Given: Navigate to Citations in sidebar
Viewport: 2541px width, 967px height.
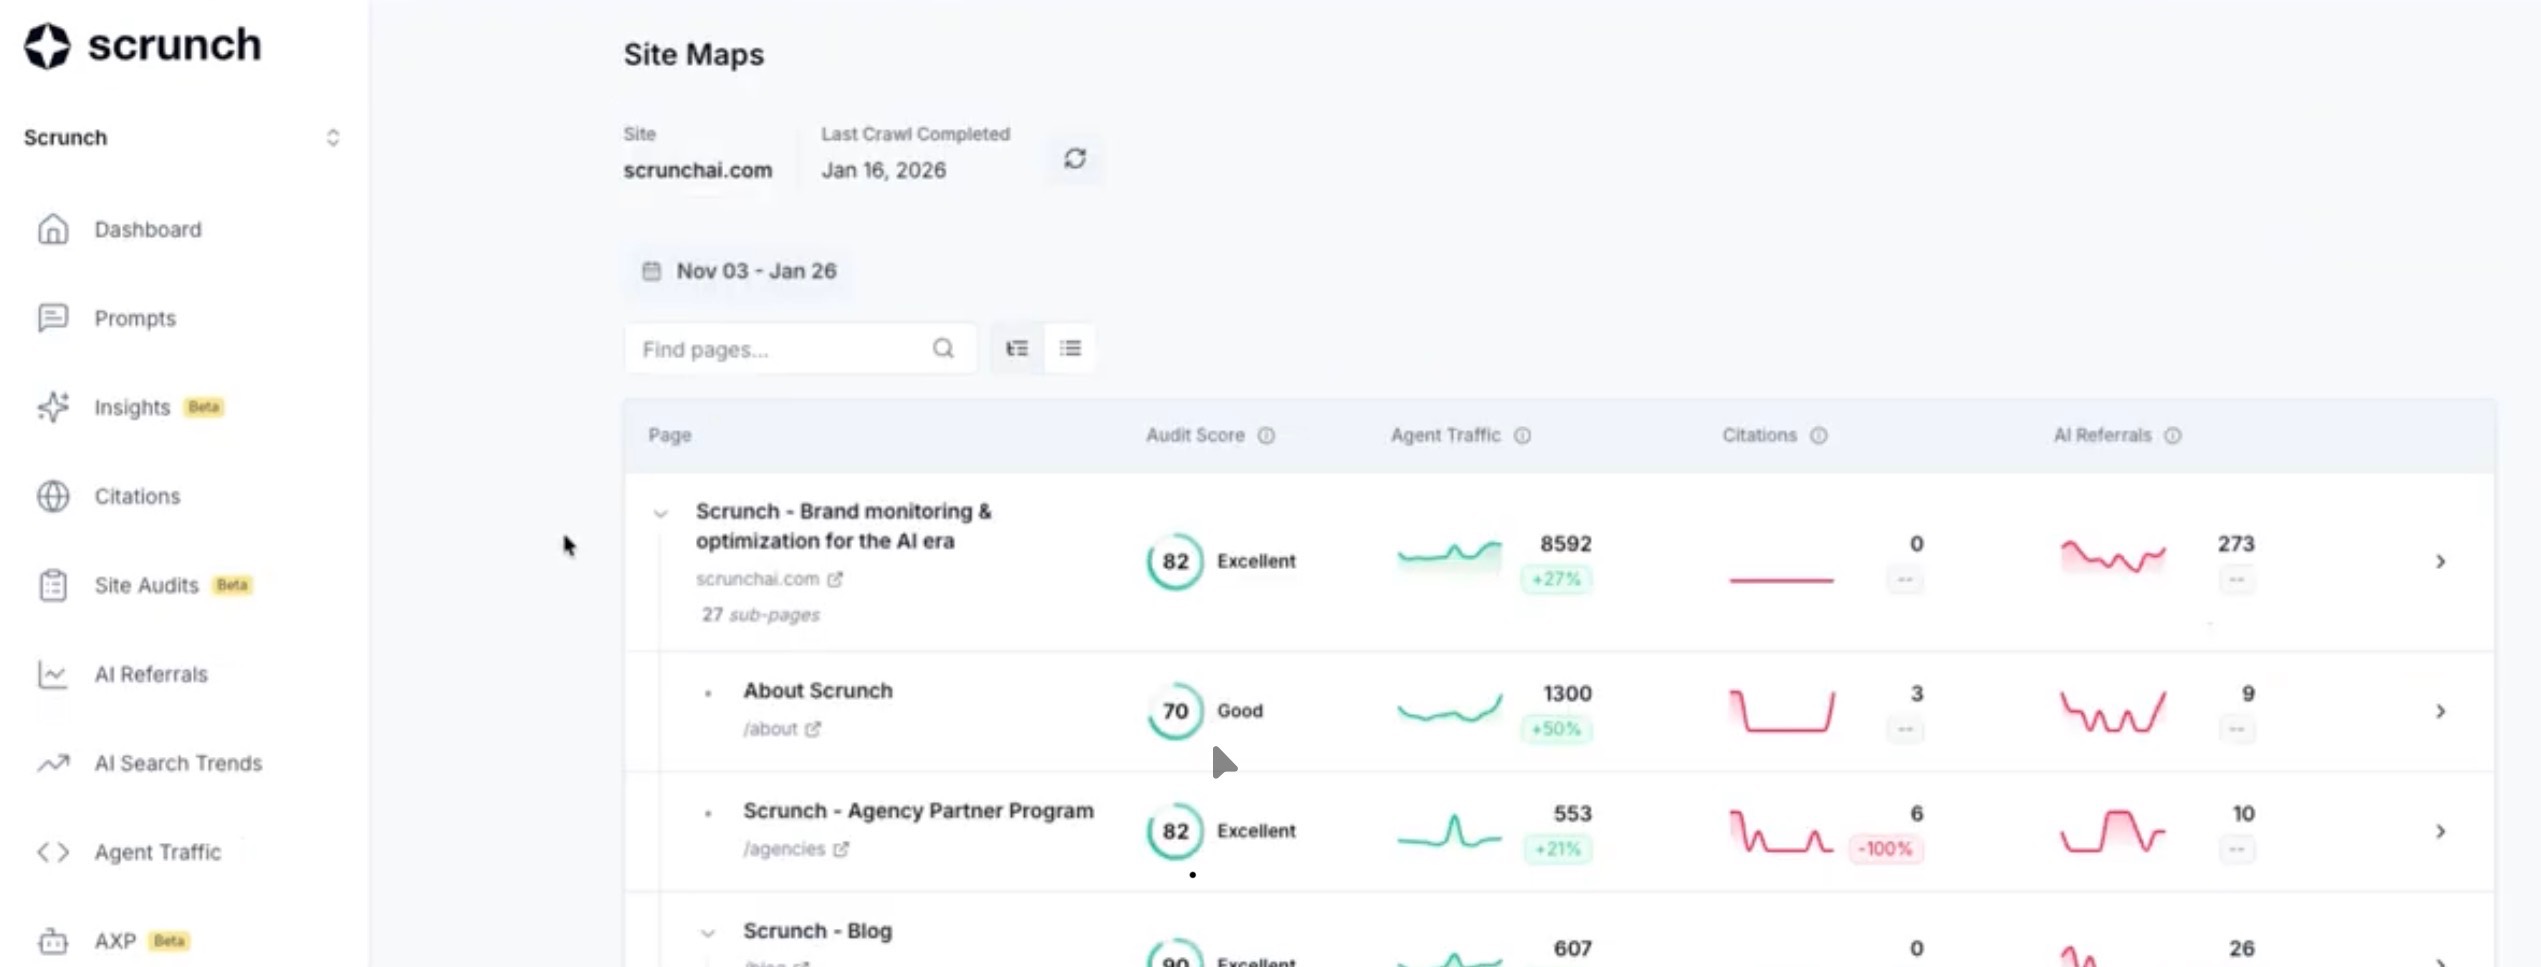Looking at the screenshot, I should point(137,497).
